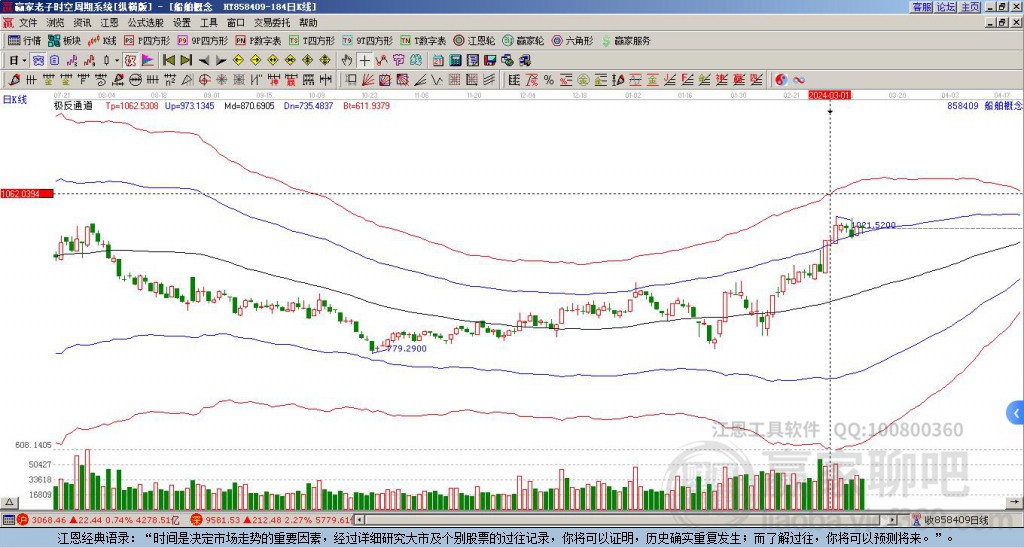
Task: Select the Gann fan lines tool
Action: point(368,80)
